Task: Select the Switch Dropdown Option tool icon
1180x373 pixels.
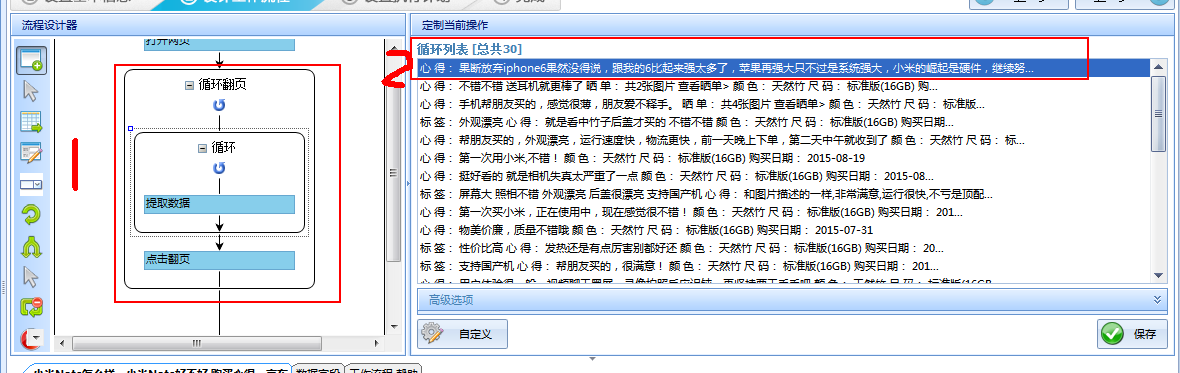Action: (x=31, y=183)
